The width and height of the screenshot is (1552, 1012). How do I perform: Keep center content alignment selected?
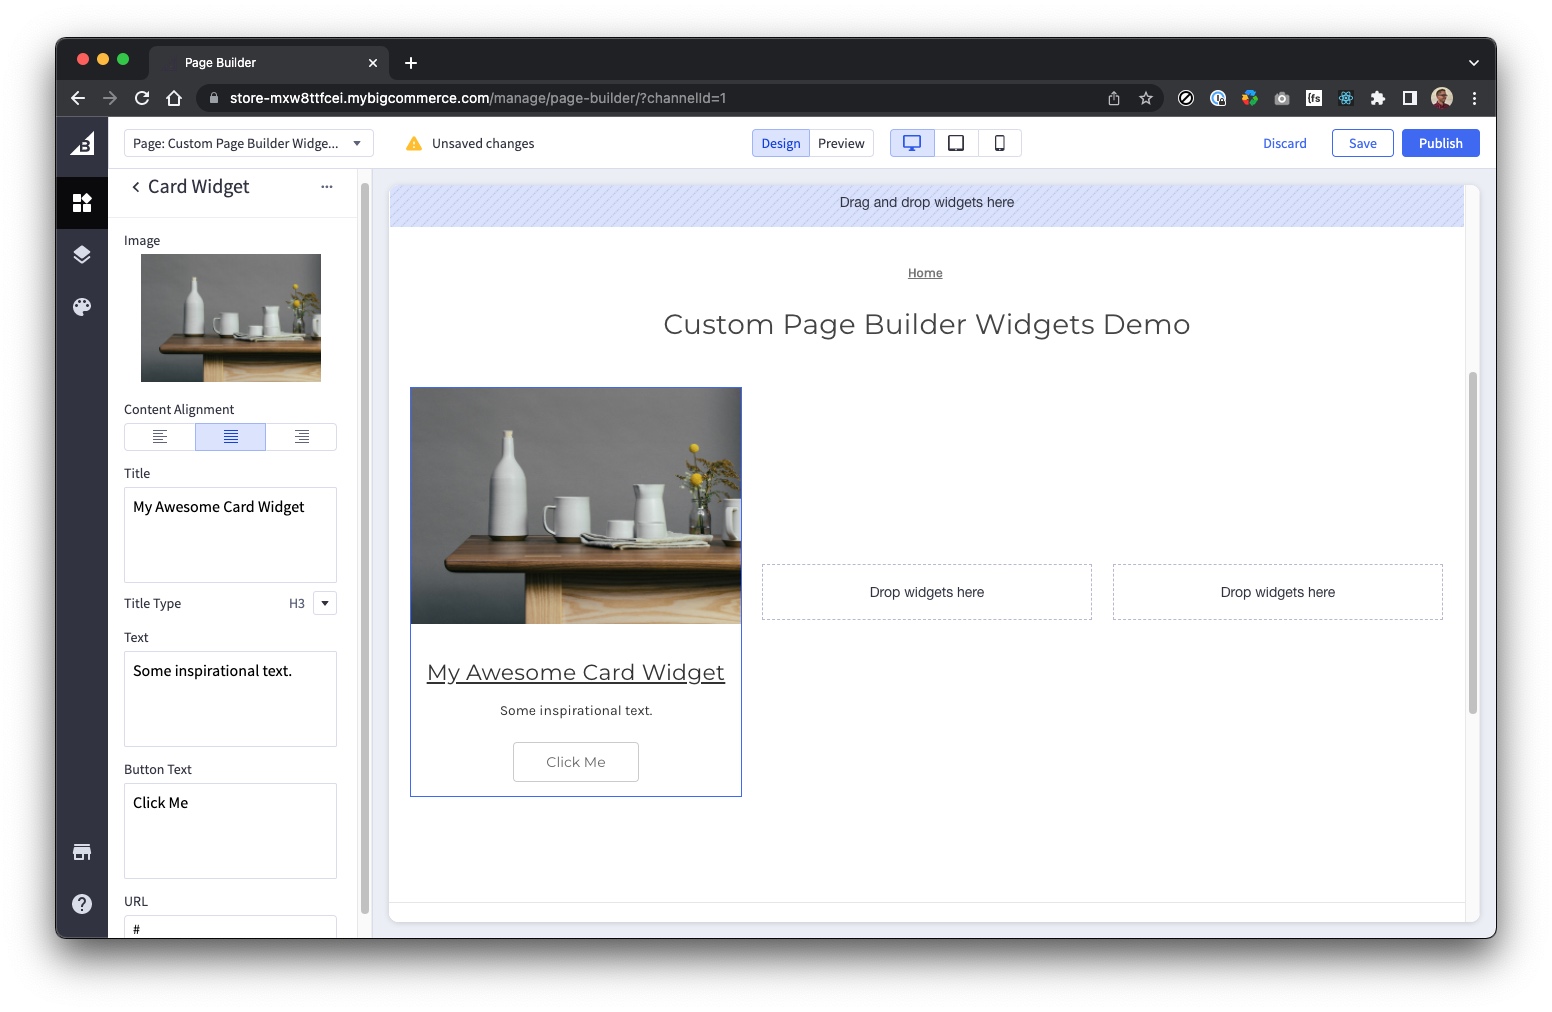[x=230, y=436]
